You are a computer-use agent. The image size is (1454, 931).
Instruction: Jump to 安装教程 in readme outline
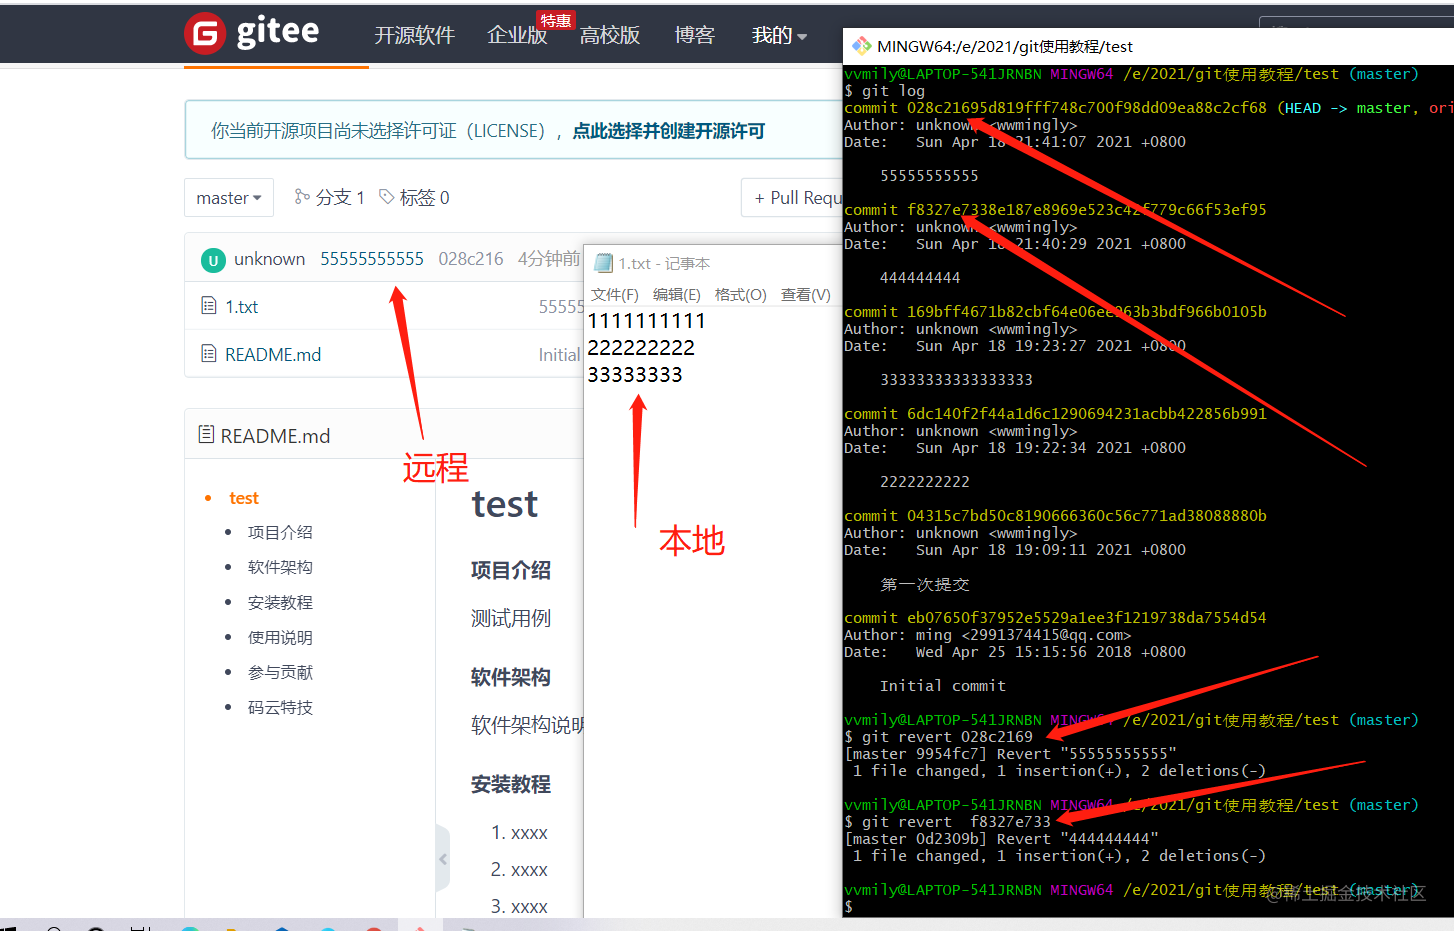280,602
